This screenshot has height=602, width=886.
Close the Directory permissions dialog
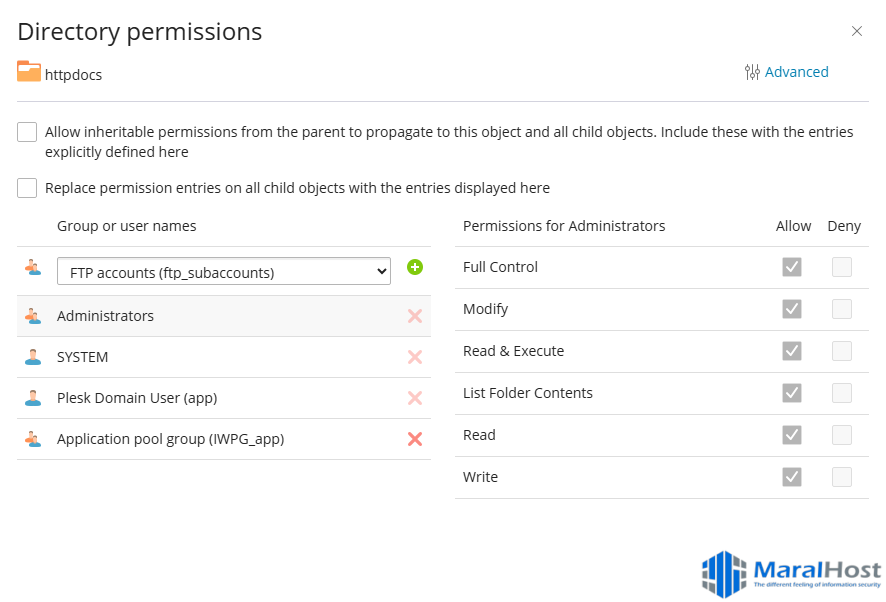click(857, 31)
